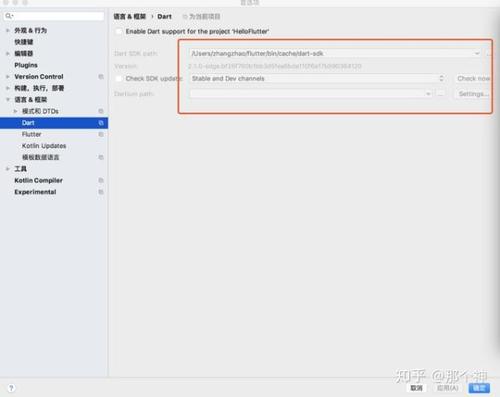Select the Flutter settings item
The image size is (500, 397).
(32, 134)
